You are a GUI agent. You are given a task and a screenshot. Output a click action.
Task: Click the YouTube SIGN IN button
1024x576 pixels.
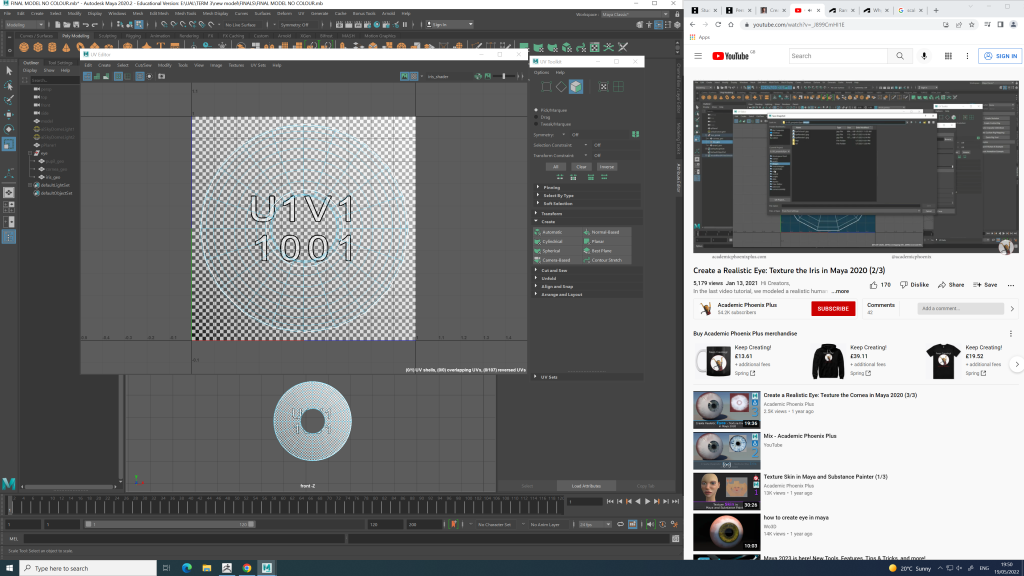tap(1000, 56)
